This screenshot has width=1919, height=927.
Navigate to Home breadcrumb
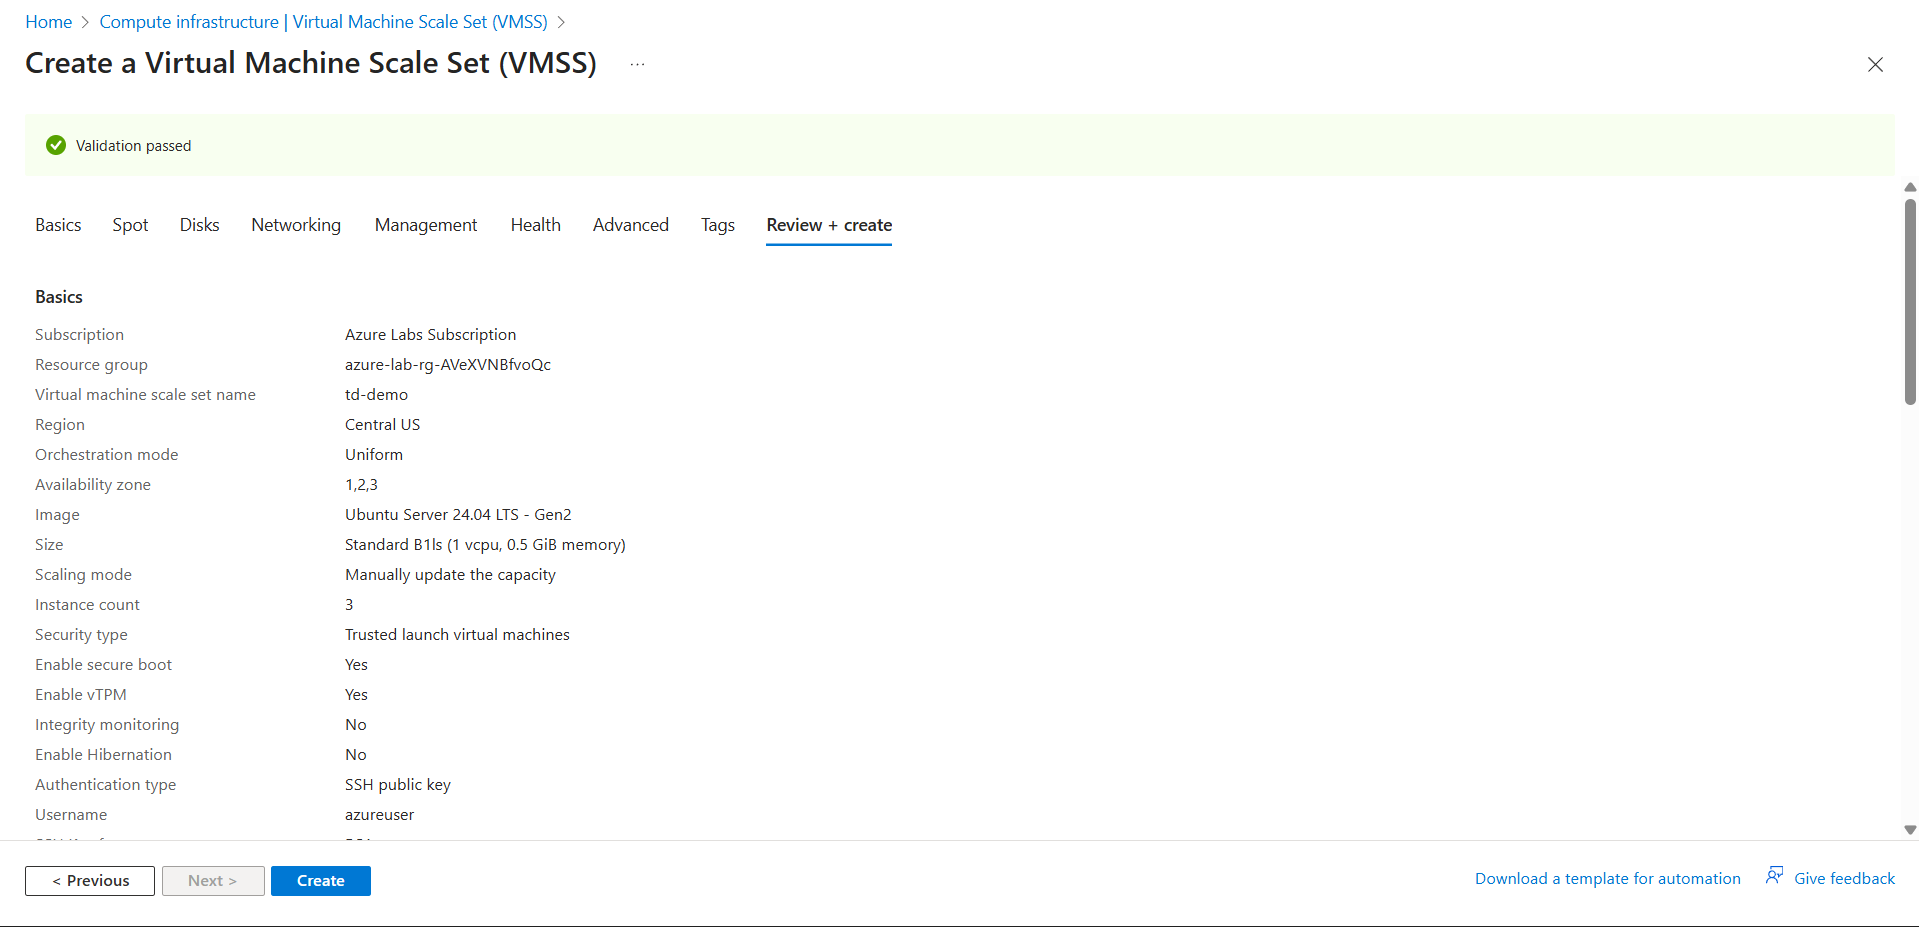pos(48,22)
